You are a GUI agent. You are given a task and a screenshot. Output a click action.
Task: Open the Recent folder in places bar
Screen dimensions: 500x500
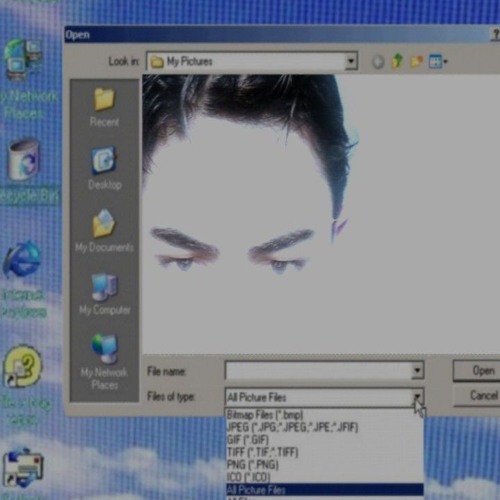104,107
